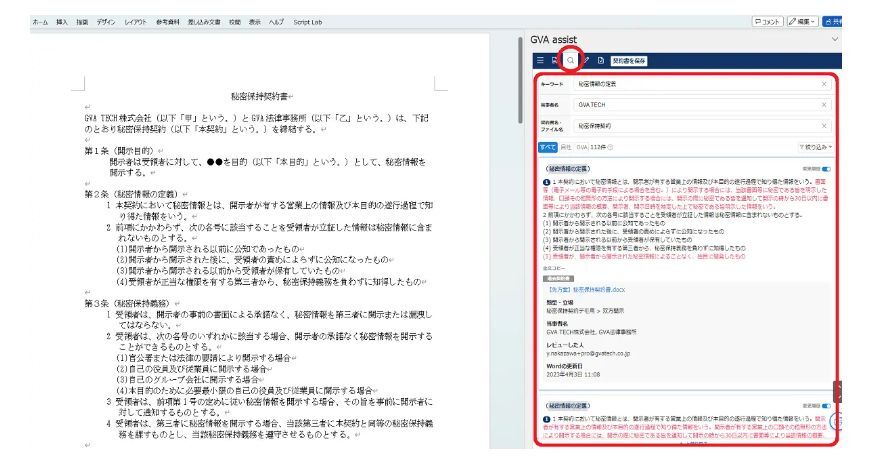Open the レイアウト ribbon tab
This screenshot has width=877, height=475.
pos(135,22)
